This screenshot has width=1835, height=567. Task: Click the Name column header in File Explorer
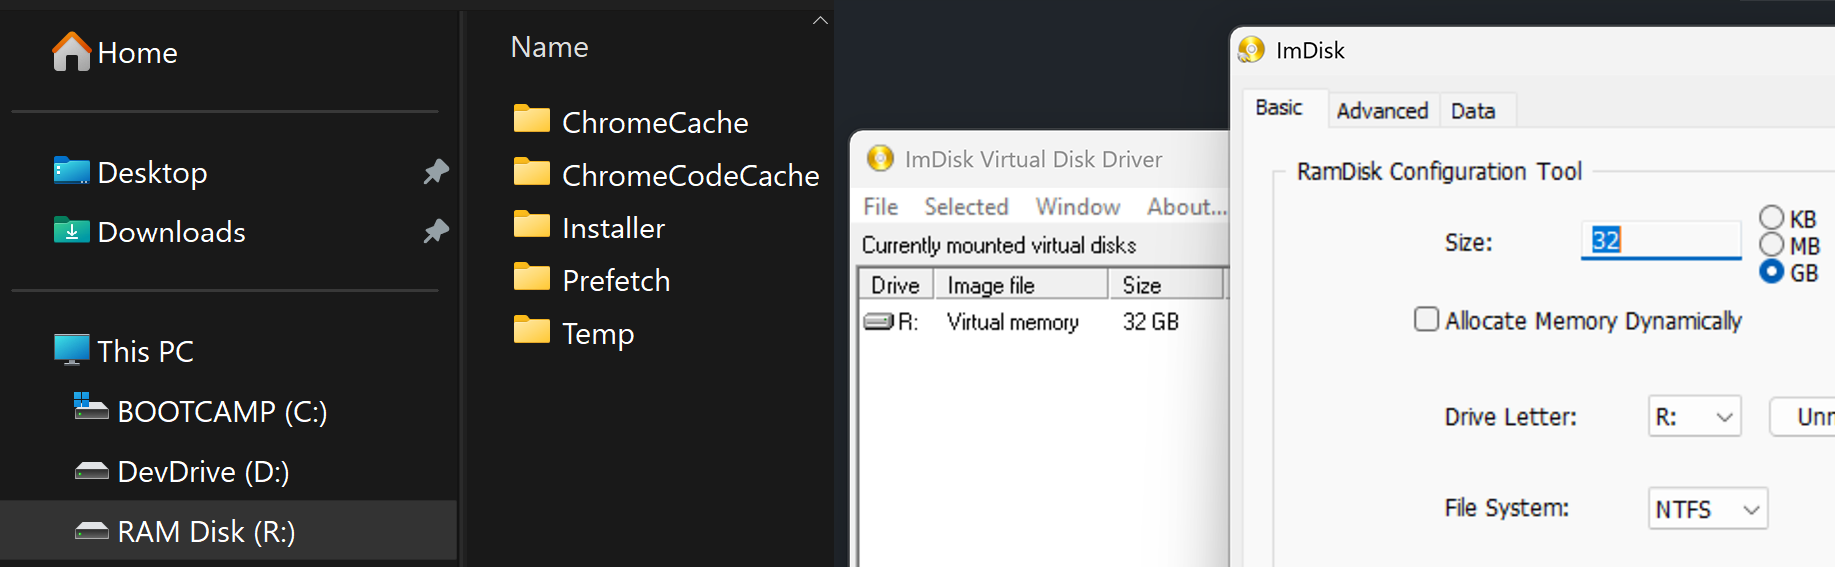[550, 47]
